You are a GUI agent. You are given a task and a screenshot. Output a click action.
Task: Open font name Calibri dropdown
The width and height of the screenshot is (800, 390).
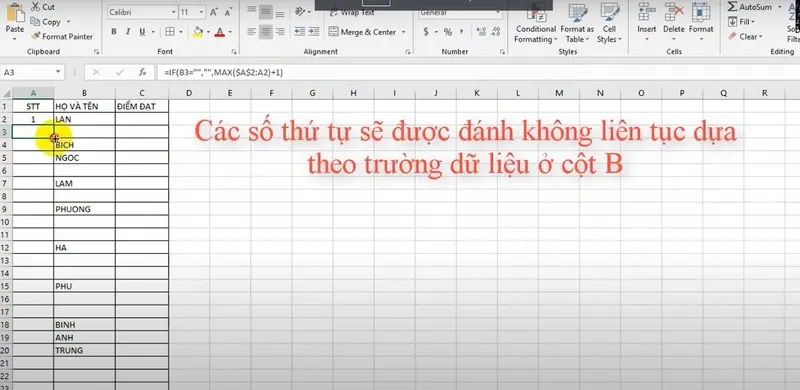click(x=173, y=12)
